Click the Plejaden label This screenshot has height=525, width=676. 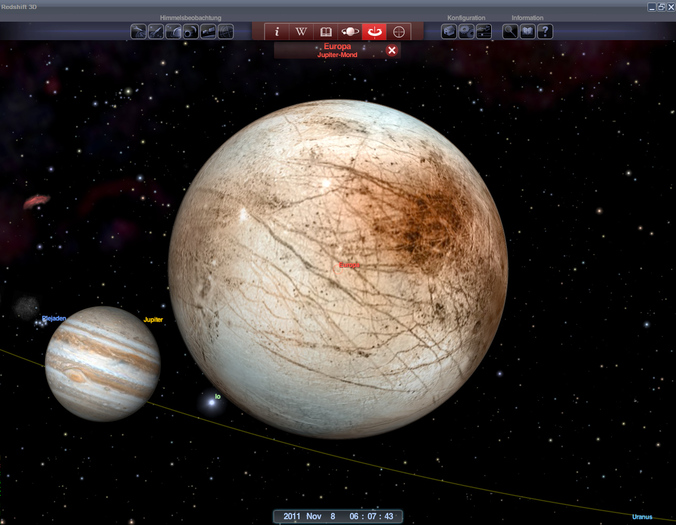click(x=53, y=320)
